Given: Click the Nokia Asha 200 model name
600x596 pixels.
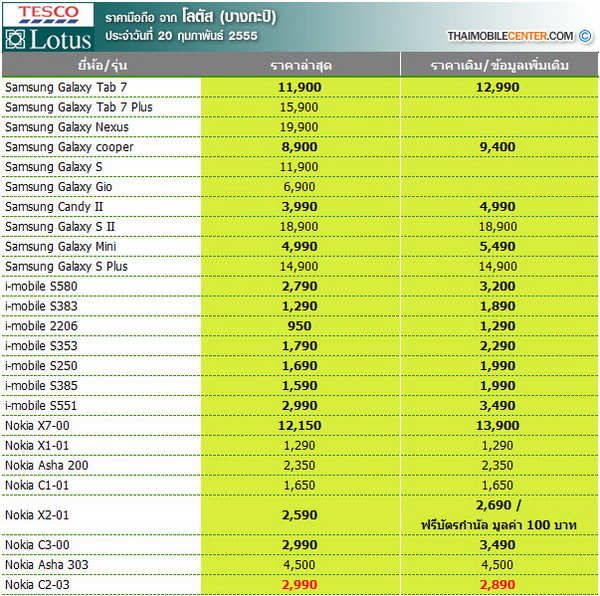Looking at the screenshot, I should pyautogui.click(x=47, y=466).
